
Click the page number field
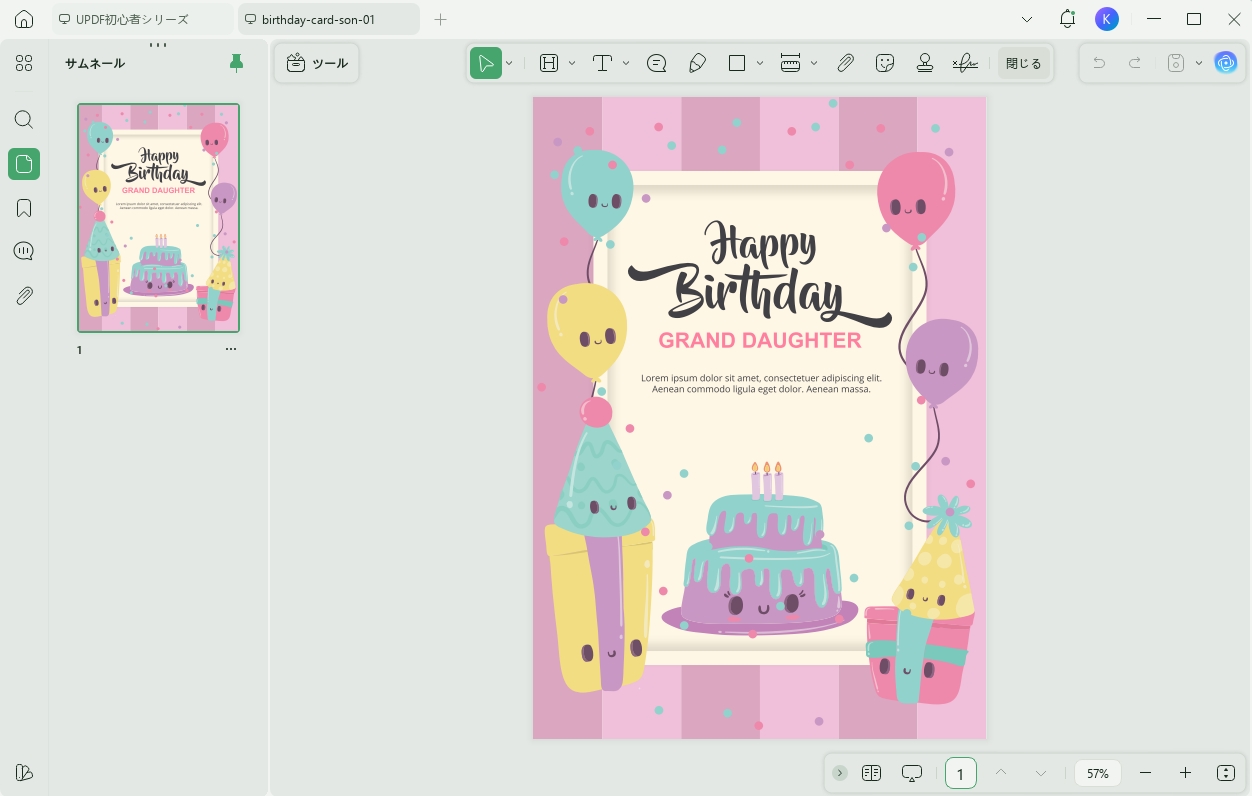pyautogui.click(x=961, y=773)
